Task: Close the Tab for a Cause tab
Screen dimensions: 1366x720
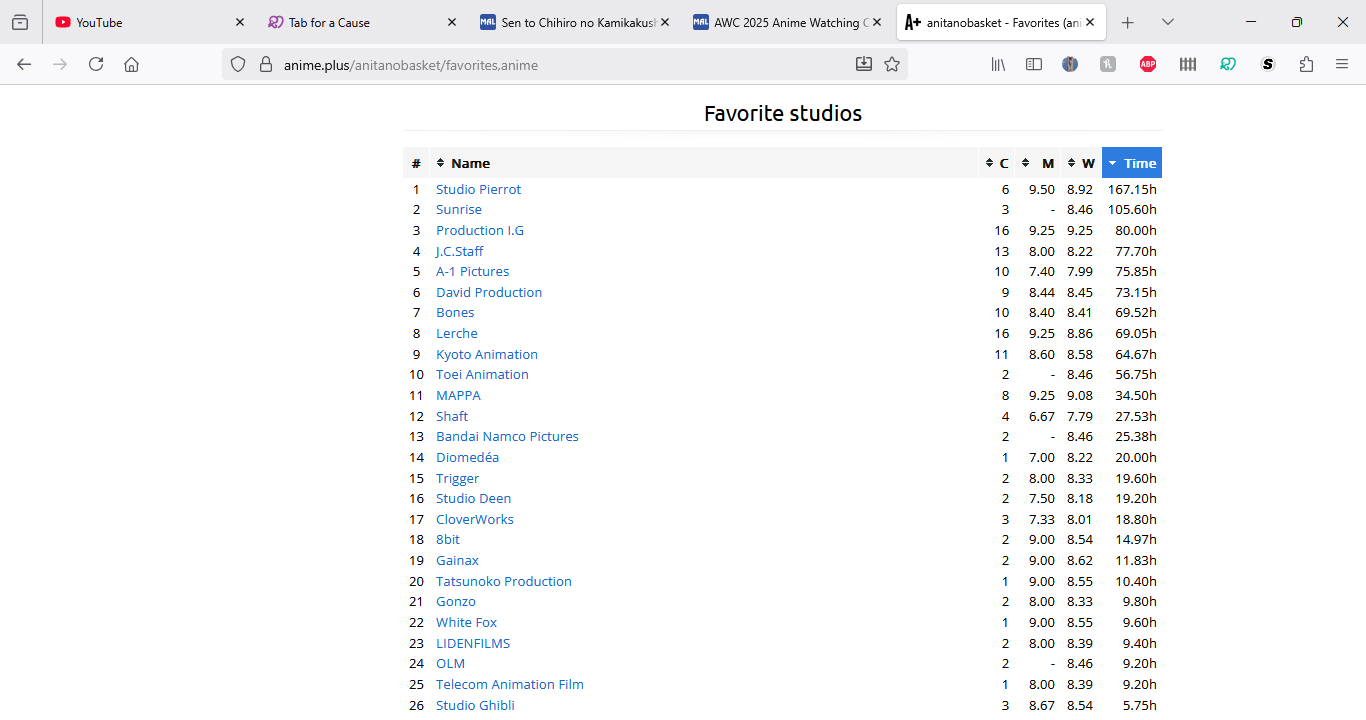Action: click(451, 22)
